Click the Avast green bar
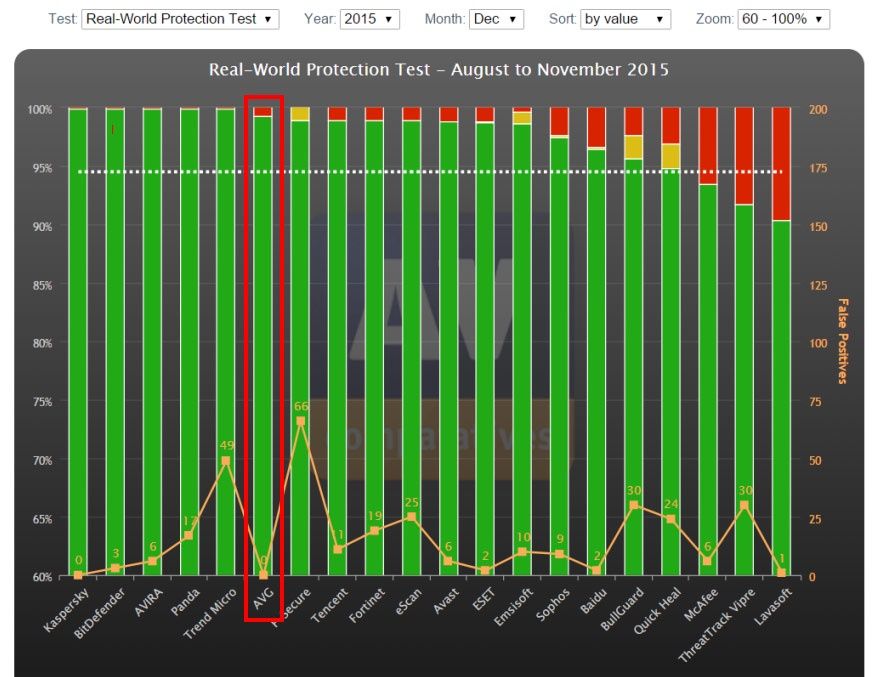Image resolution: width=880 pixels, height=677 pixels. pyautogui.click(x=448, y=348)
